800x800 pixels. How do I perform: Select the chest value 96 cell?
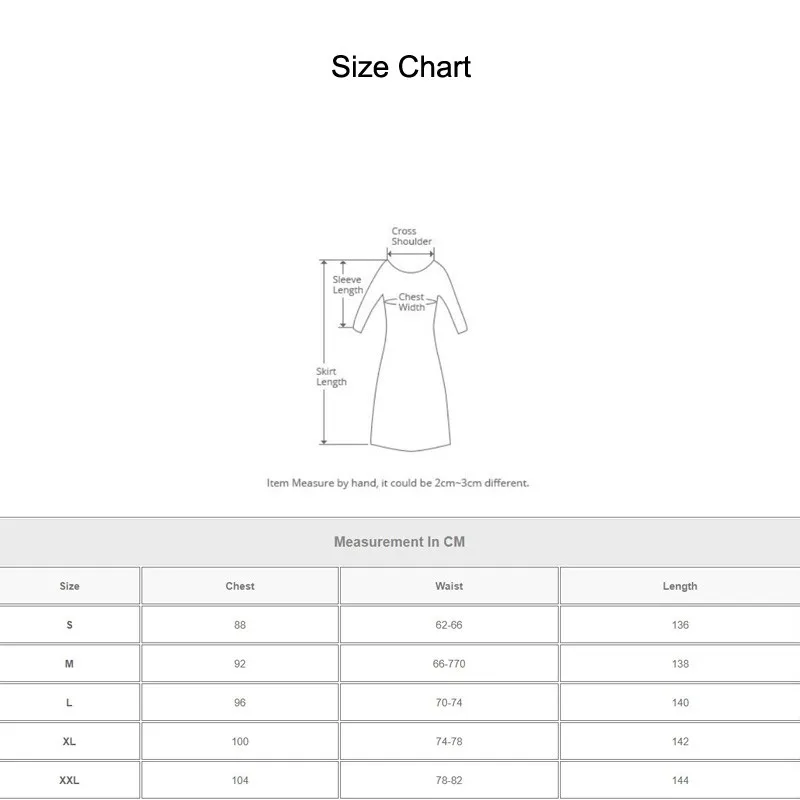coord(240,703)
